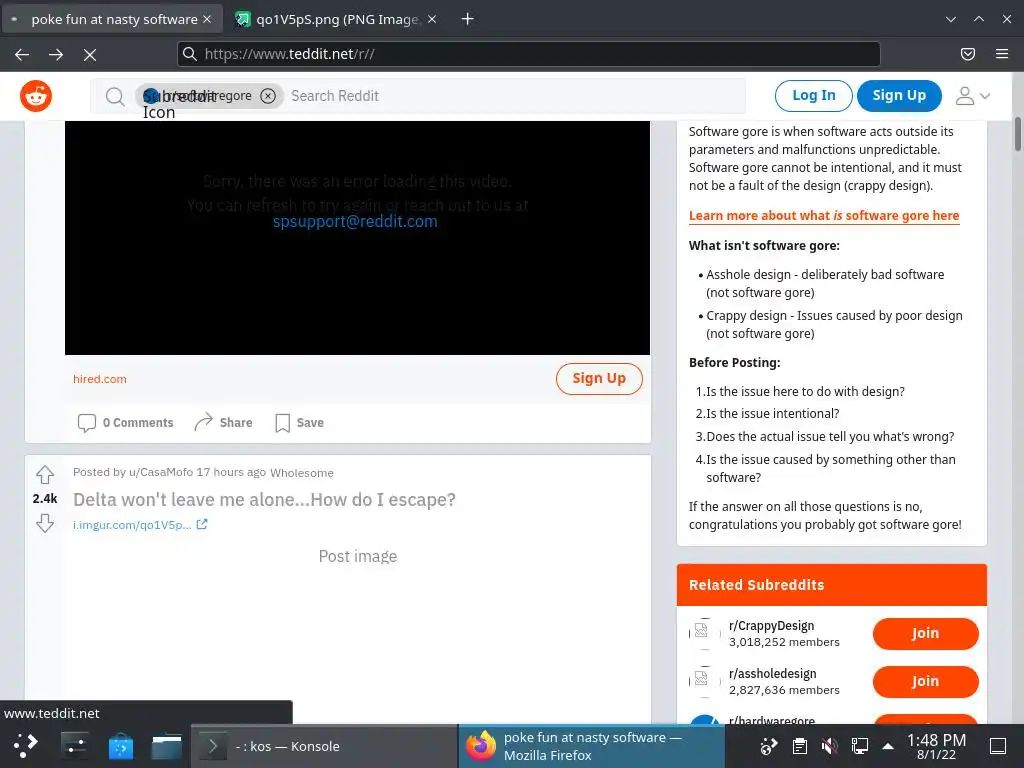Open the hired.com advertiser link
This screenshot has width=1024, height=768.
[100, 379]
